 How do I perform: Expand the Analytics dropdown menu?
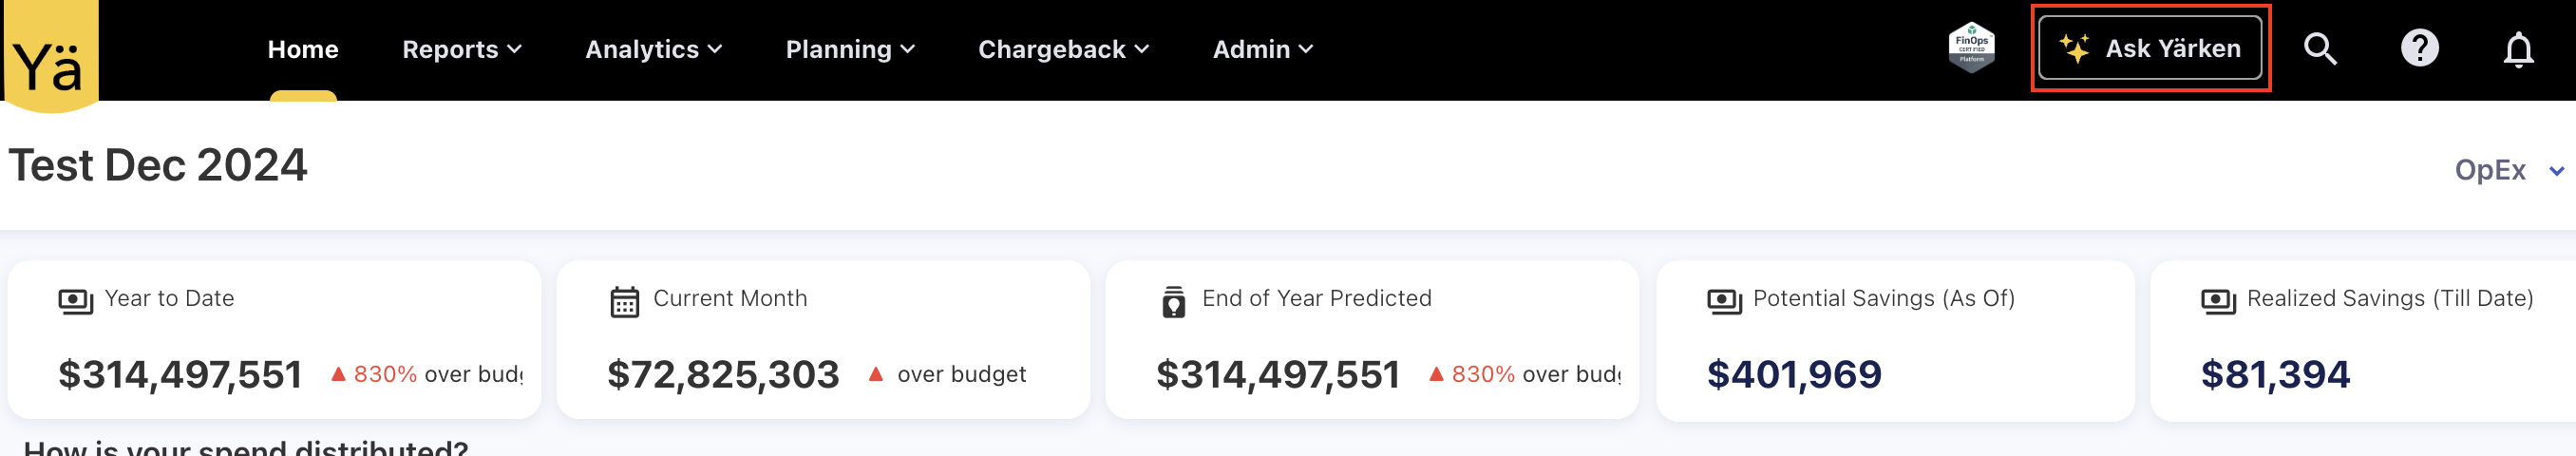click(653, 49)
